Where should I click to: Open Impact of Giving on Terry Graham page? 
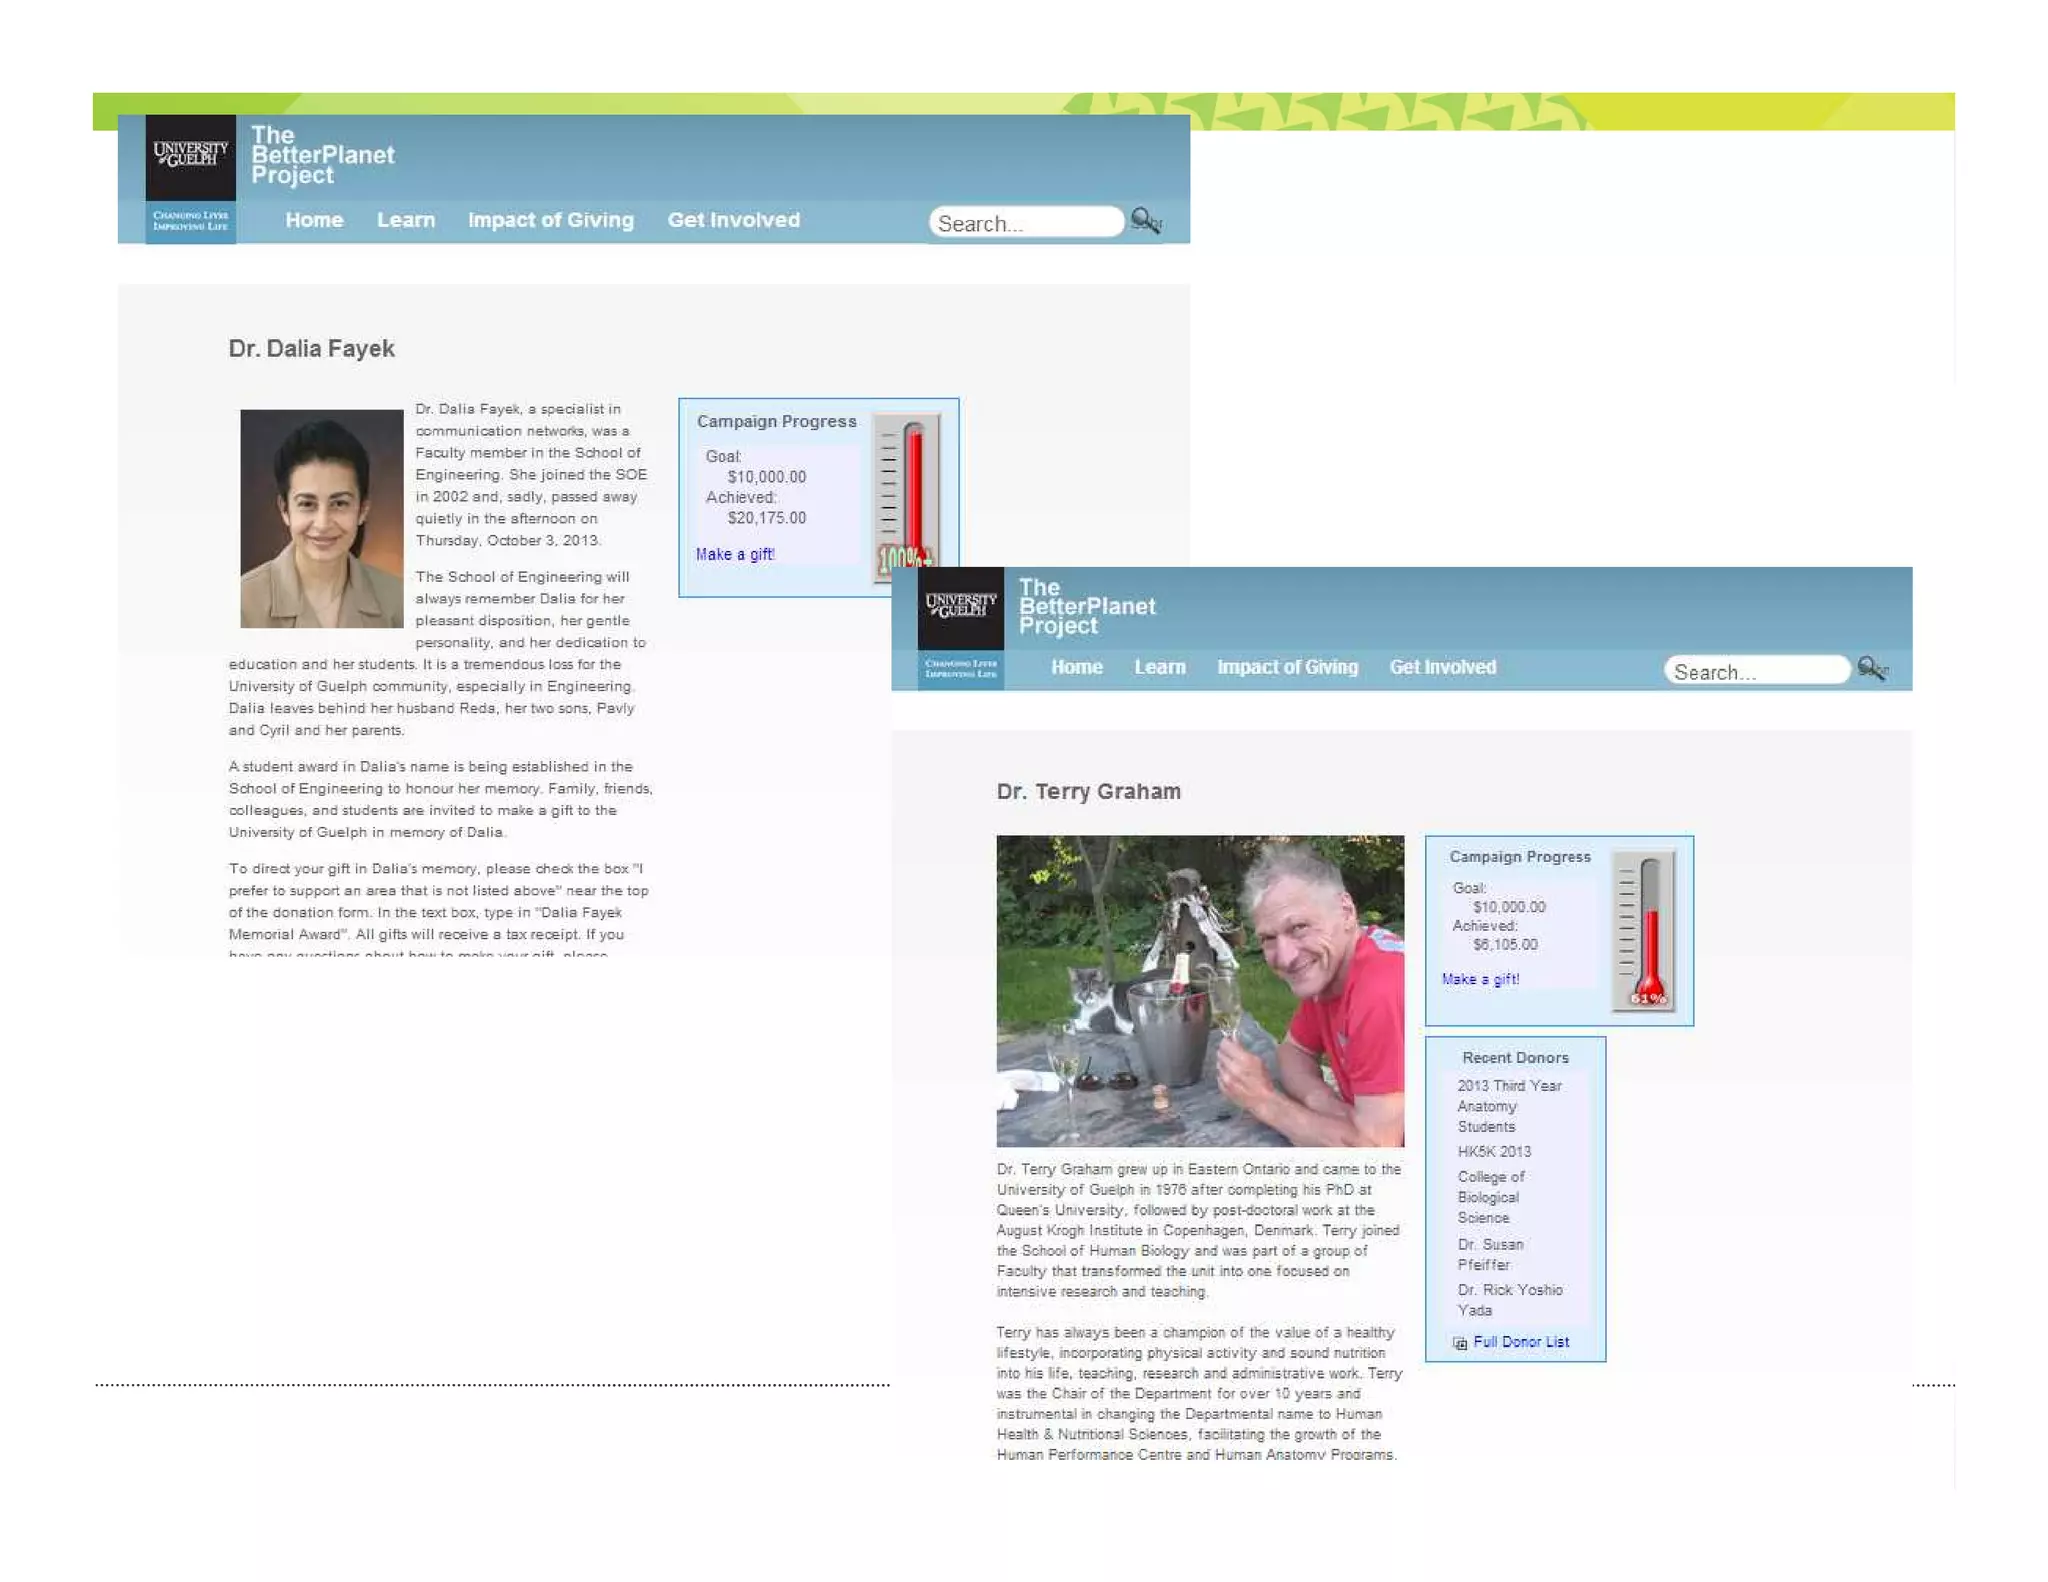pyautogui.click(x=1287, y=667)
